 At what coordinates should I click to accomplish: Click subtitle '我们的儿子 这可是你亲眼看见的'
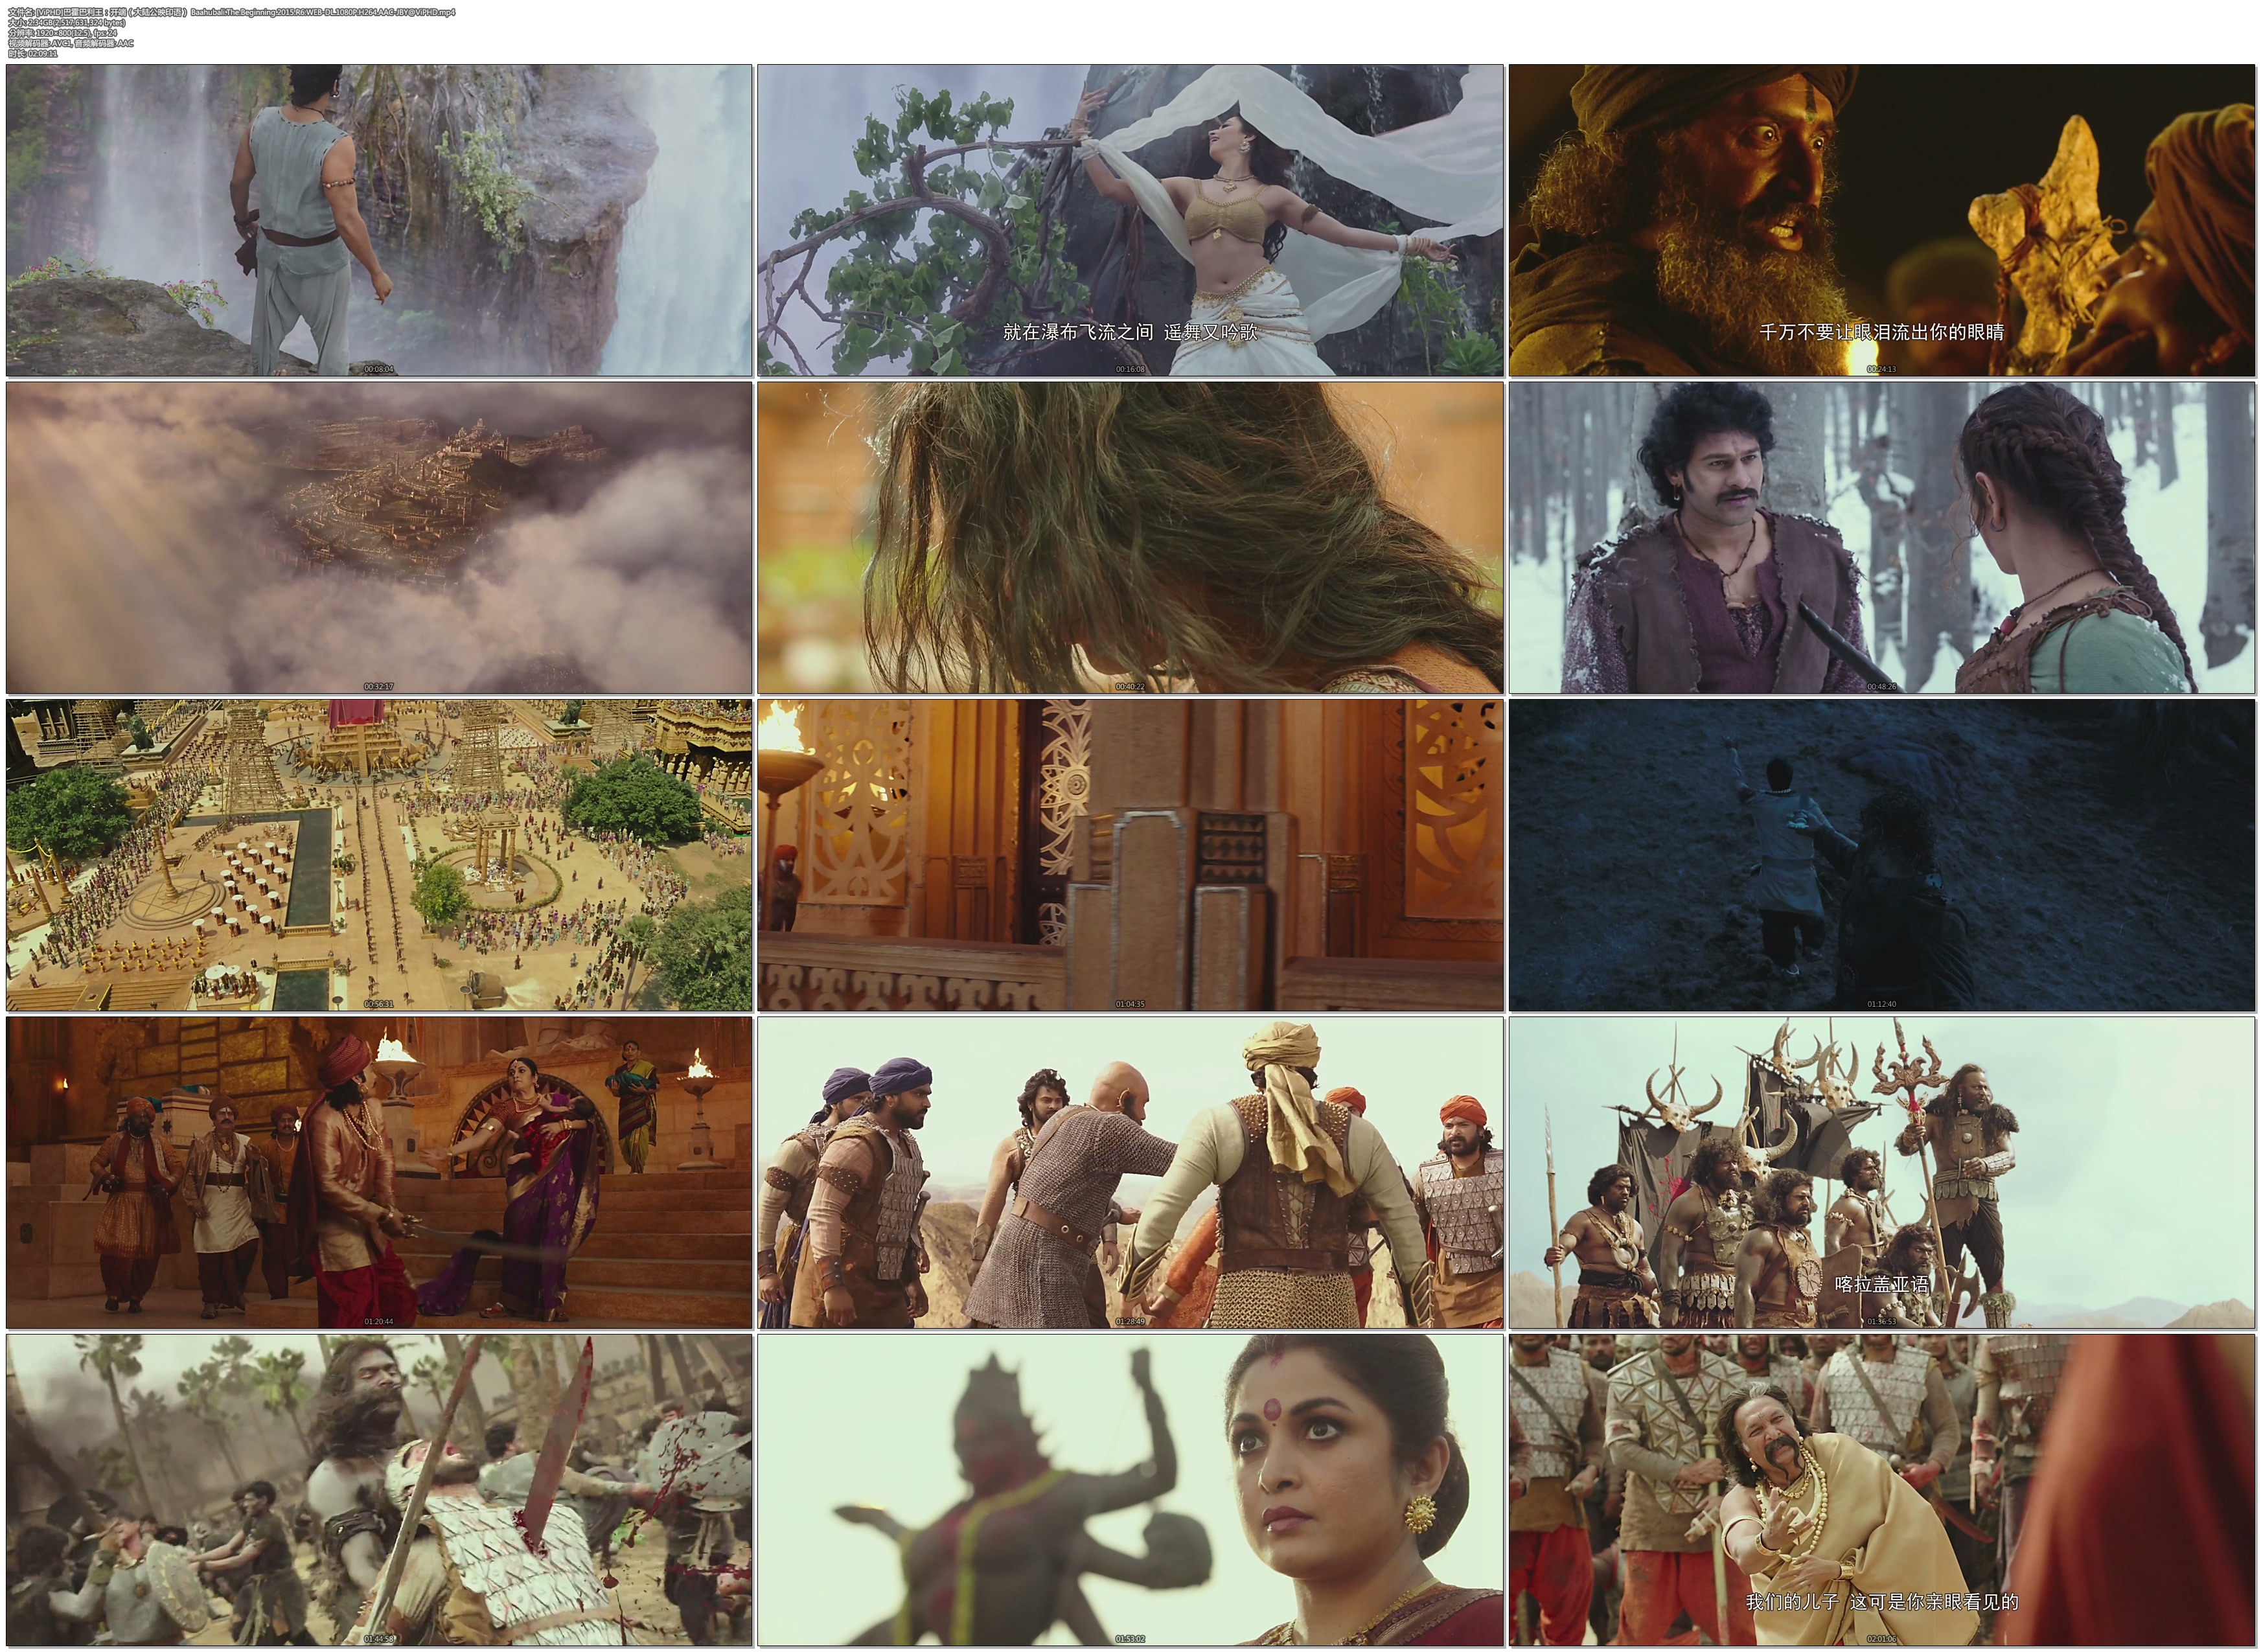(x=1882, y=1602)
